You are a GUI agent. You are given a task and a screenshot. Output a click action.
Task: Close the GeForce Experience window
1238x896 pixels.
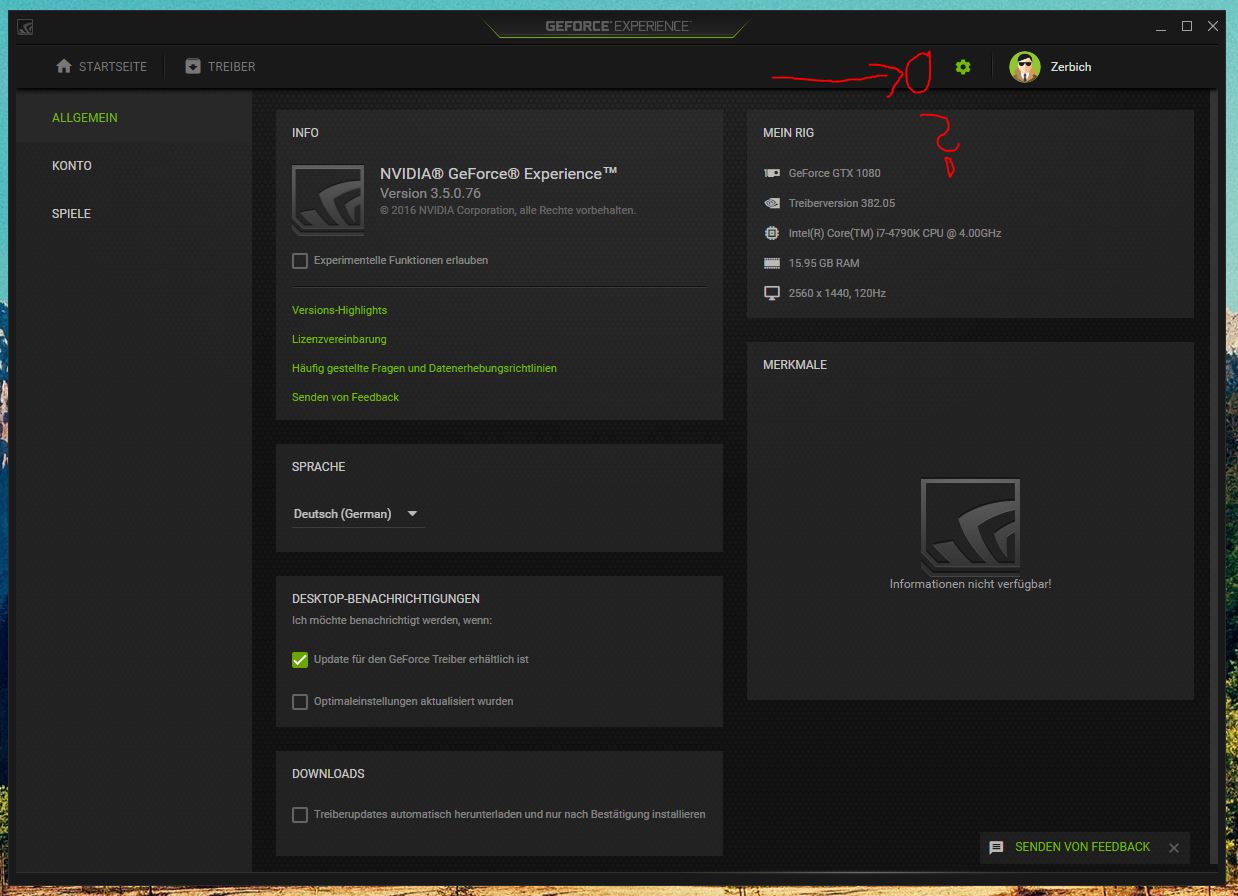[1213, 26]
